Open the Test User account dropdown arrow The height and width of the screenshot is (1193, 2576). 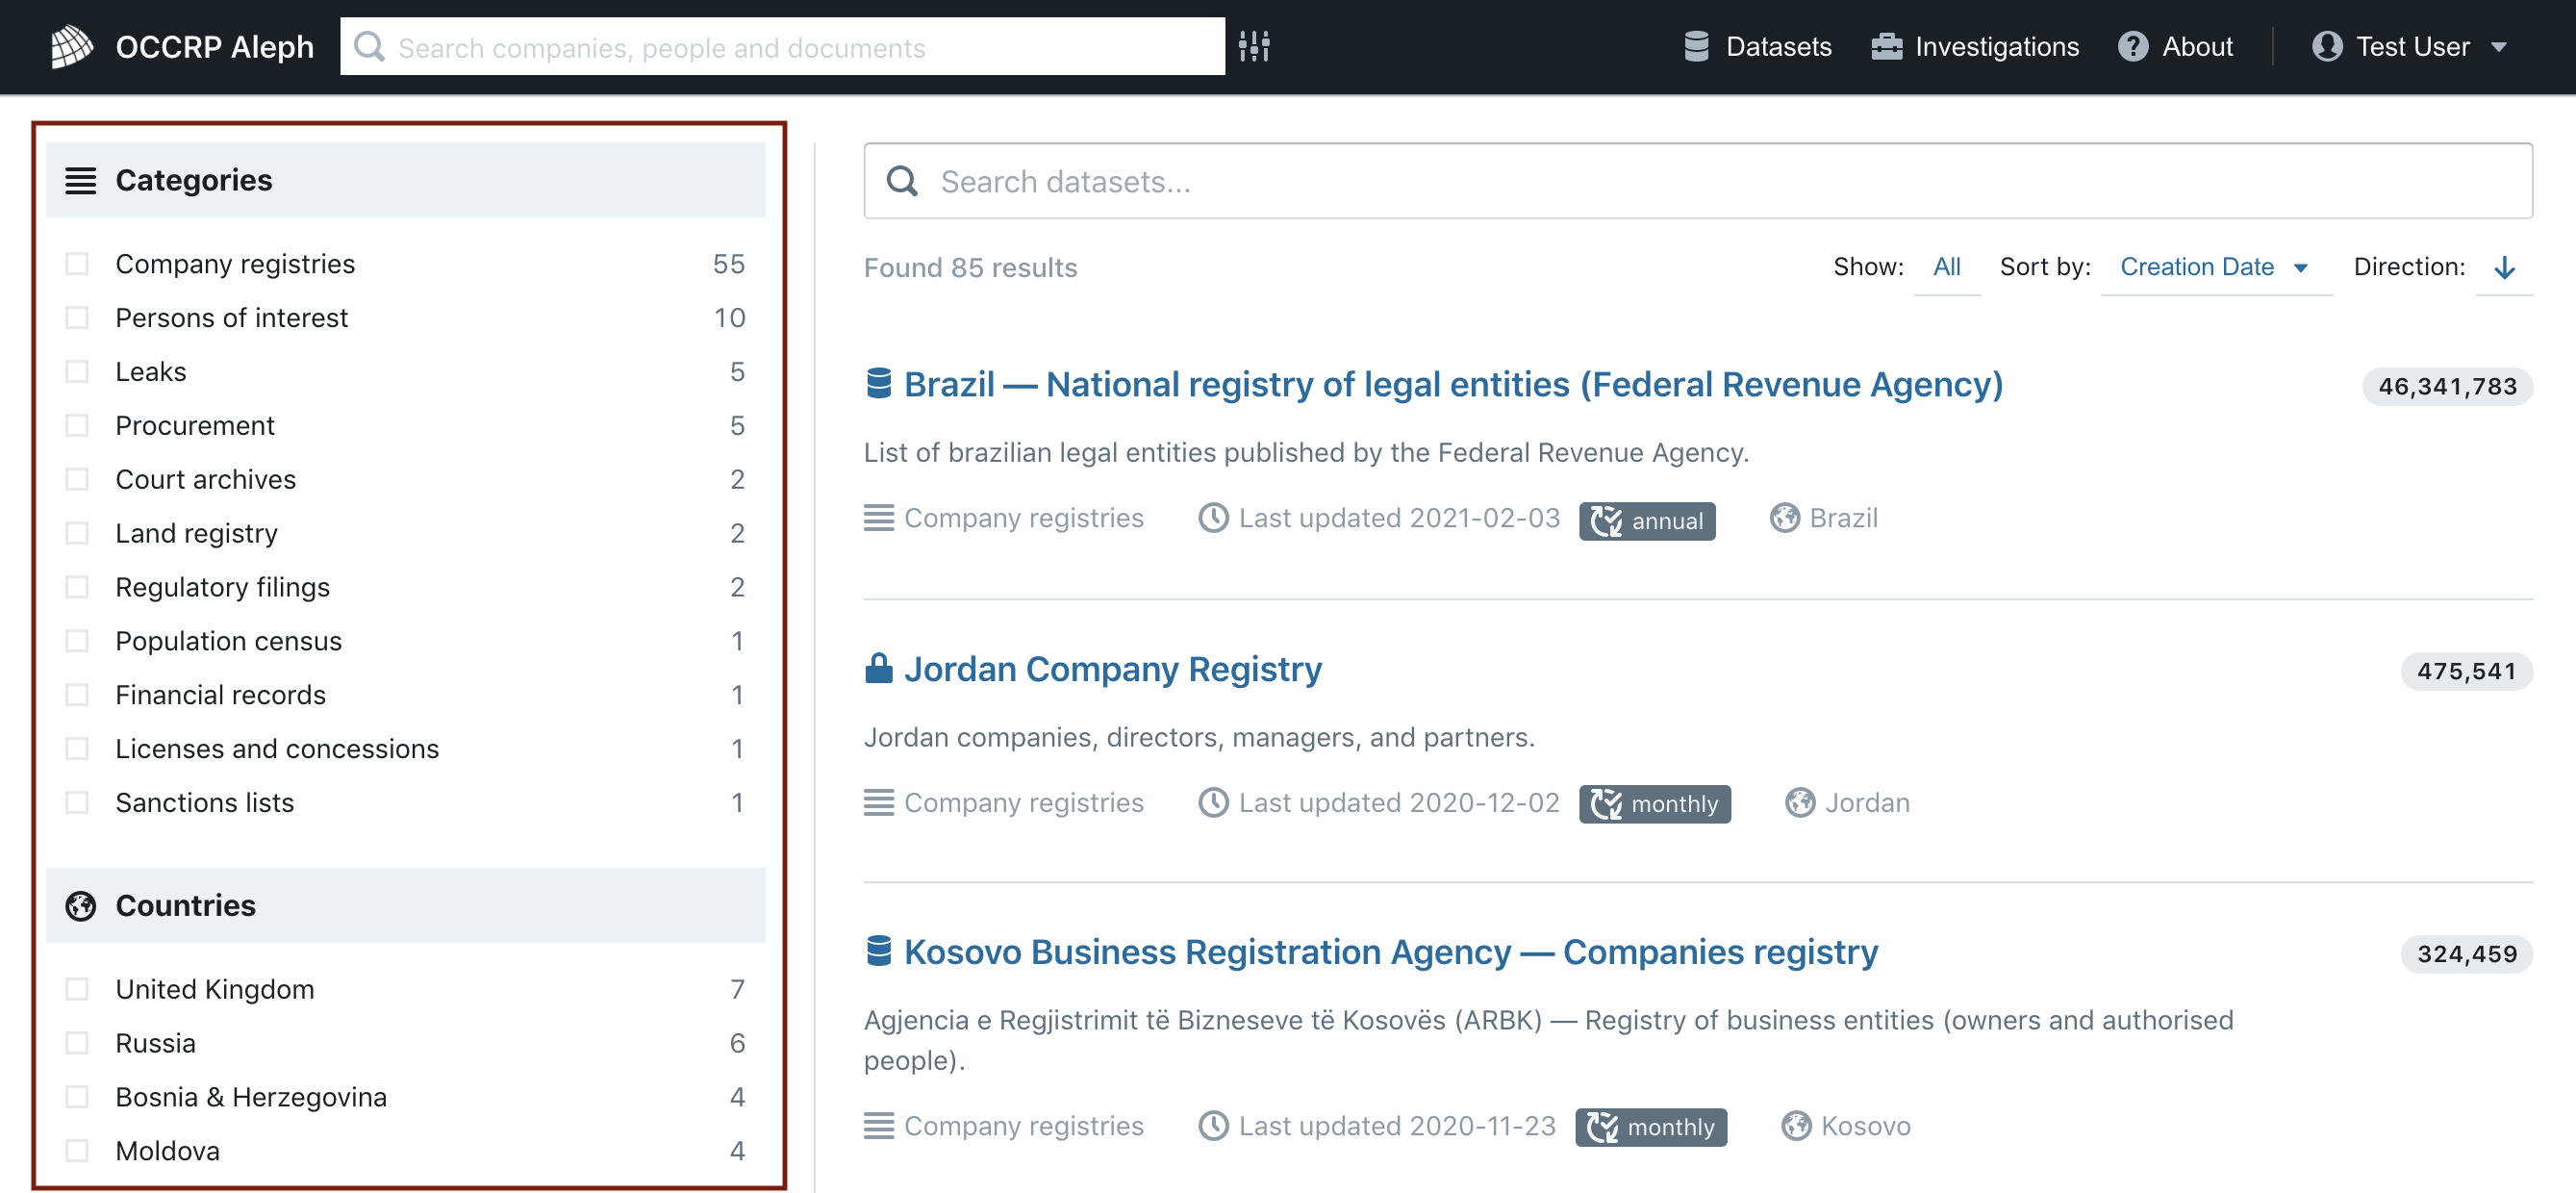click(2498, 47)
